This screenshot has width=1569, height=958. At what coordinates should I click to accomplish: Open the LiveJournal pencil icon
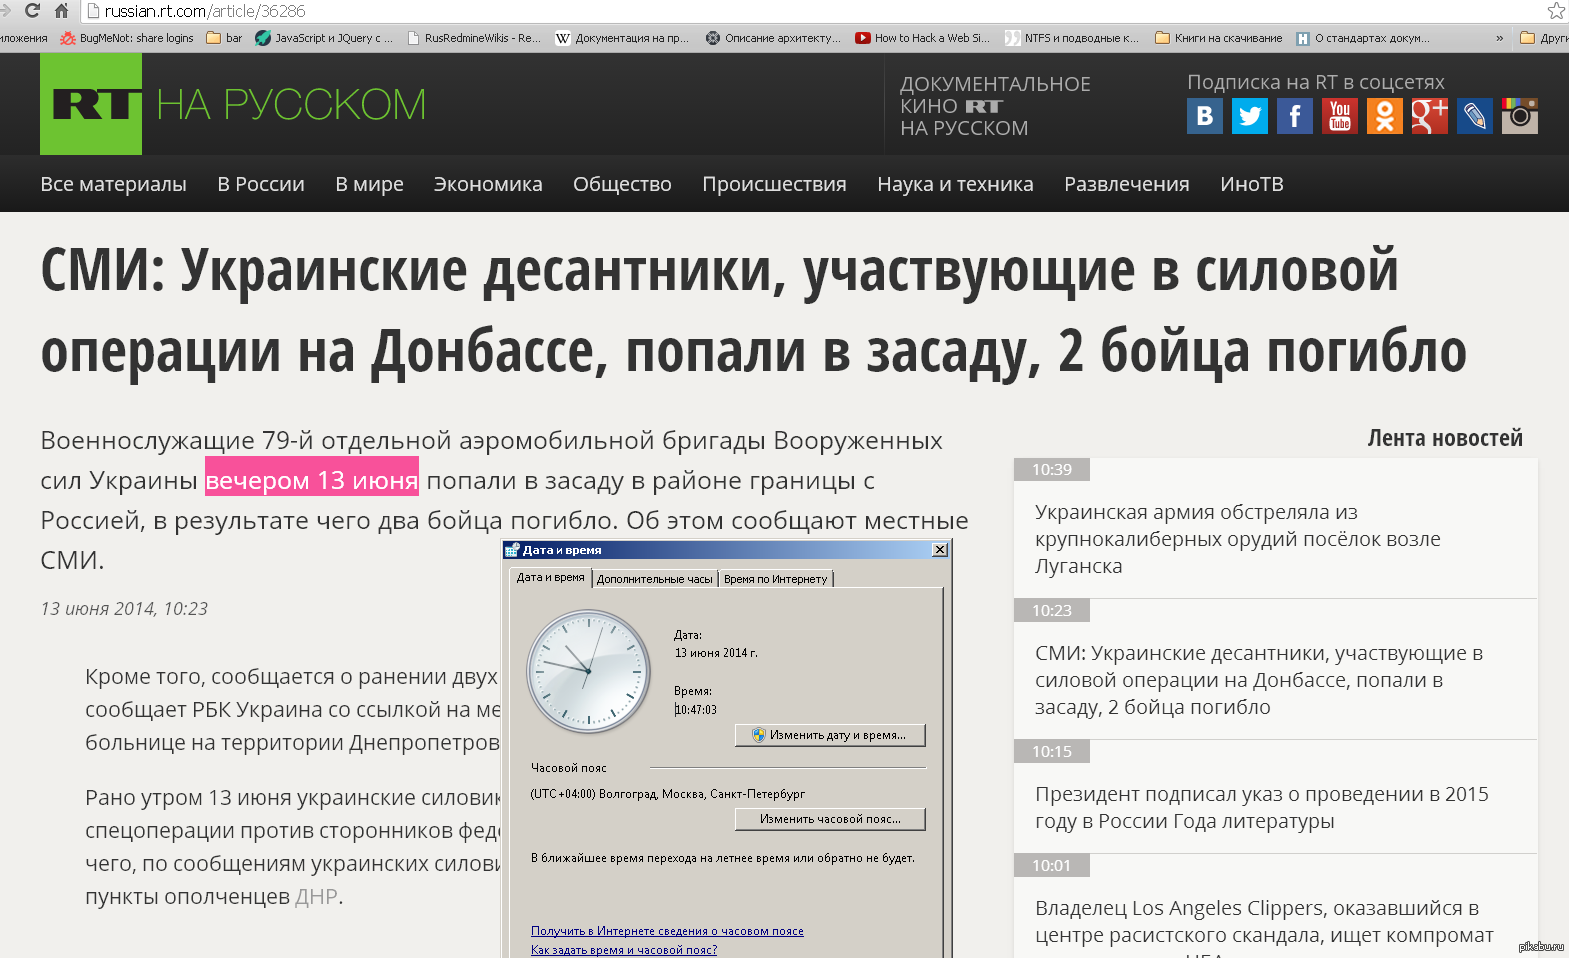pos(1474,116)
